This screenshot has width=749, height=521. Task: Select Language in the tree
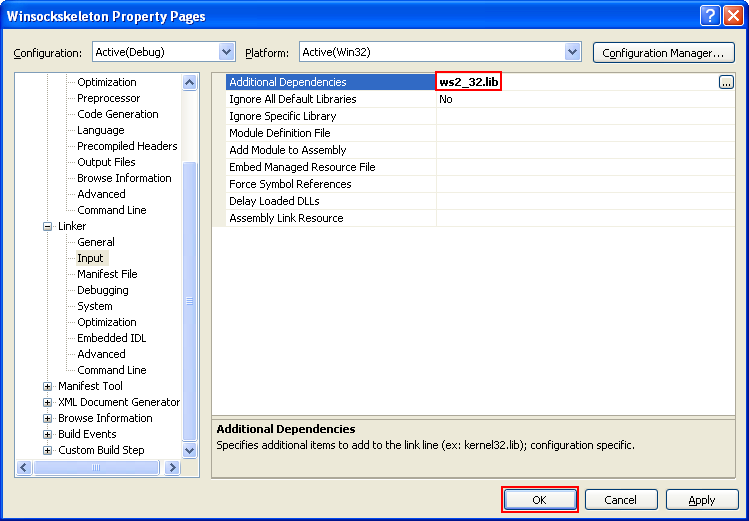click(x=101, y=130)
